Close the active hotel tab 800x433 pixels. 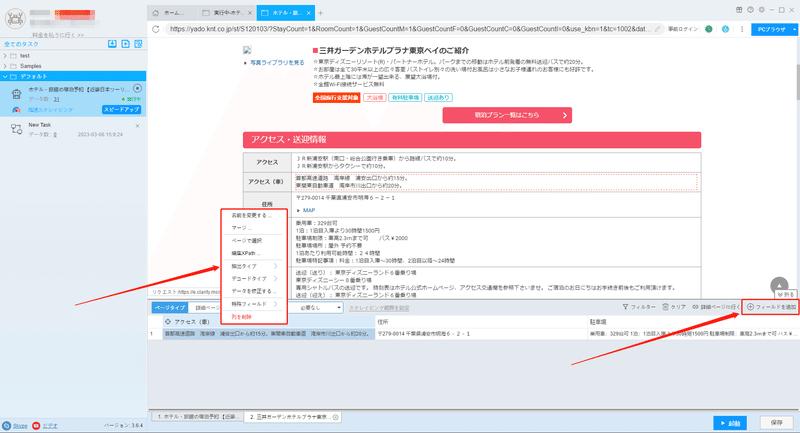(x=309, y=13)
